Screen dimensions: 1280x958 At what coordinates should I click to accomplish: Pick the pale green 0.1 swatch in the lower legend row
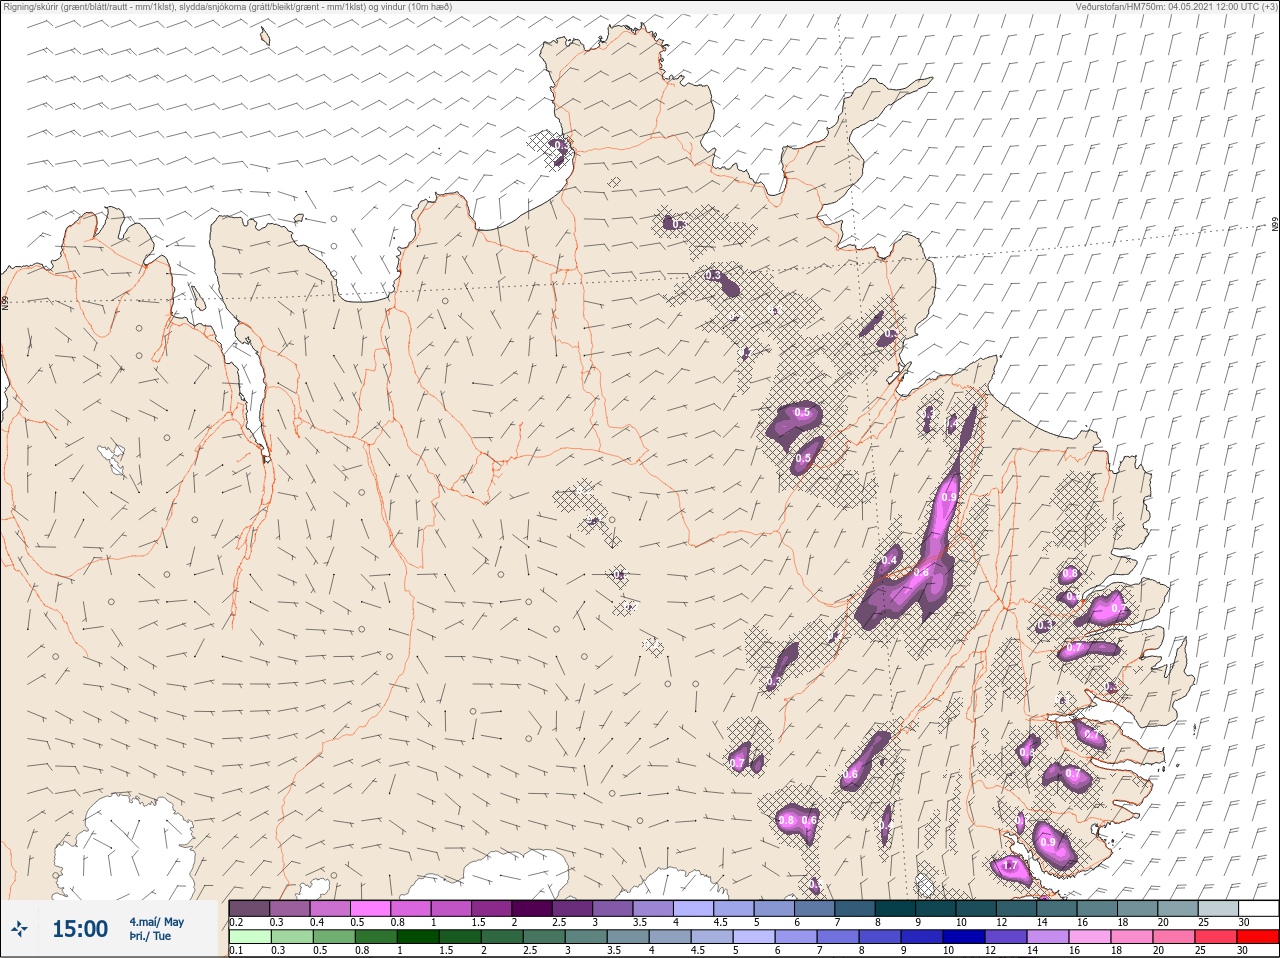tap(249, 937)
